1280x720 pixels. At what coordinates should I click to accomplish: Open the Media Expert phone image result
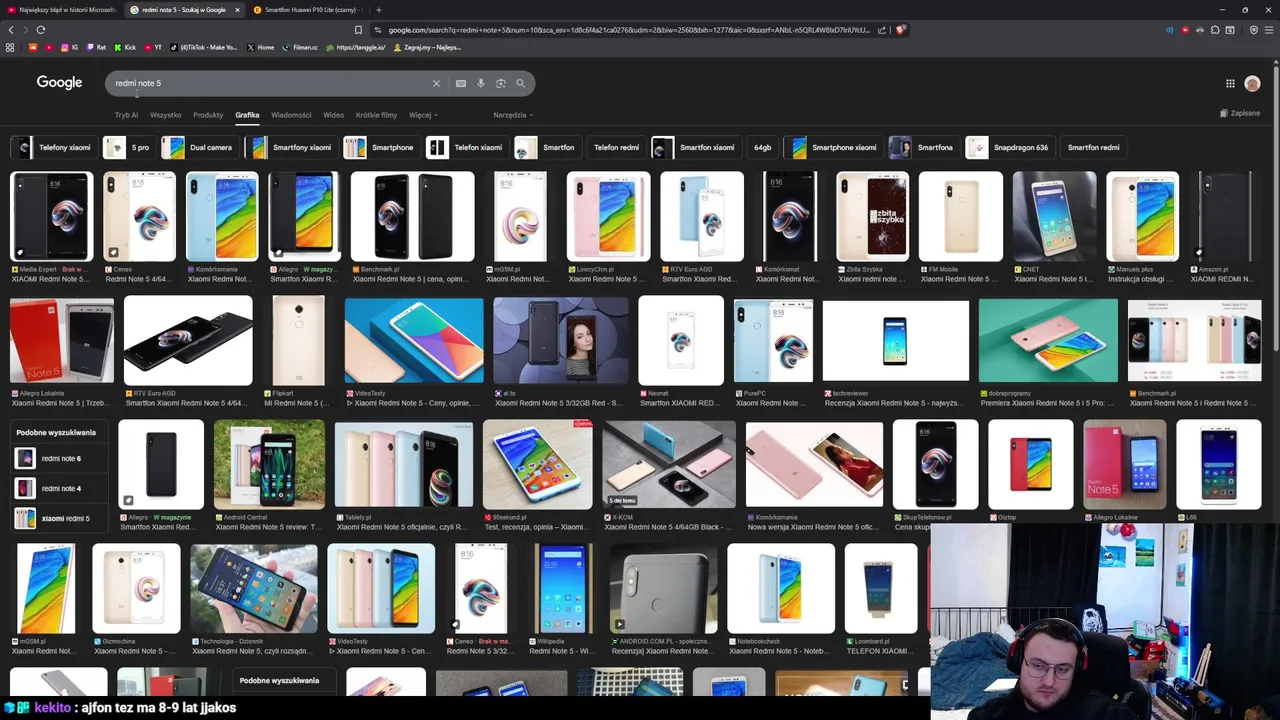tap(51, 216)
